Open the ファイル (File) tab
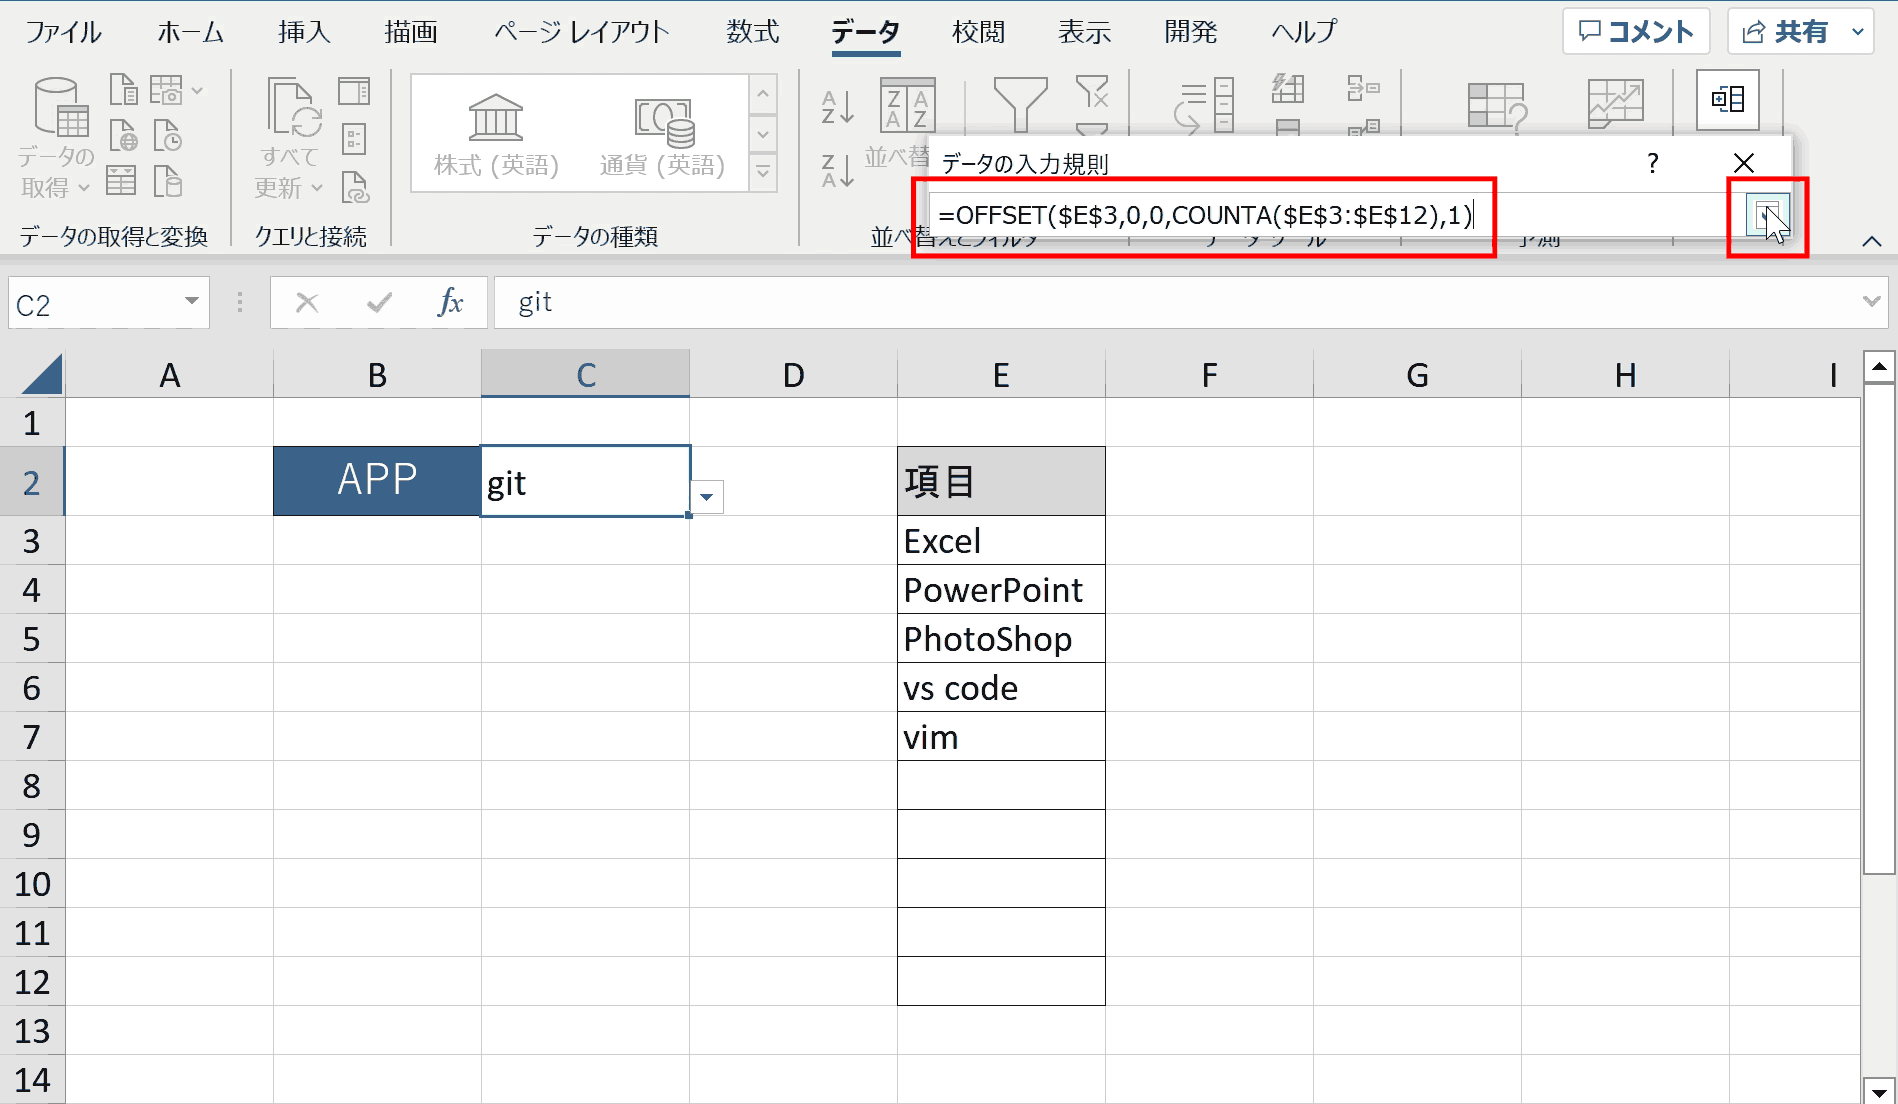This screenshot has height=1104, width=1898. pyautogui.click(x=63, y=32)
